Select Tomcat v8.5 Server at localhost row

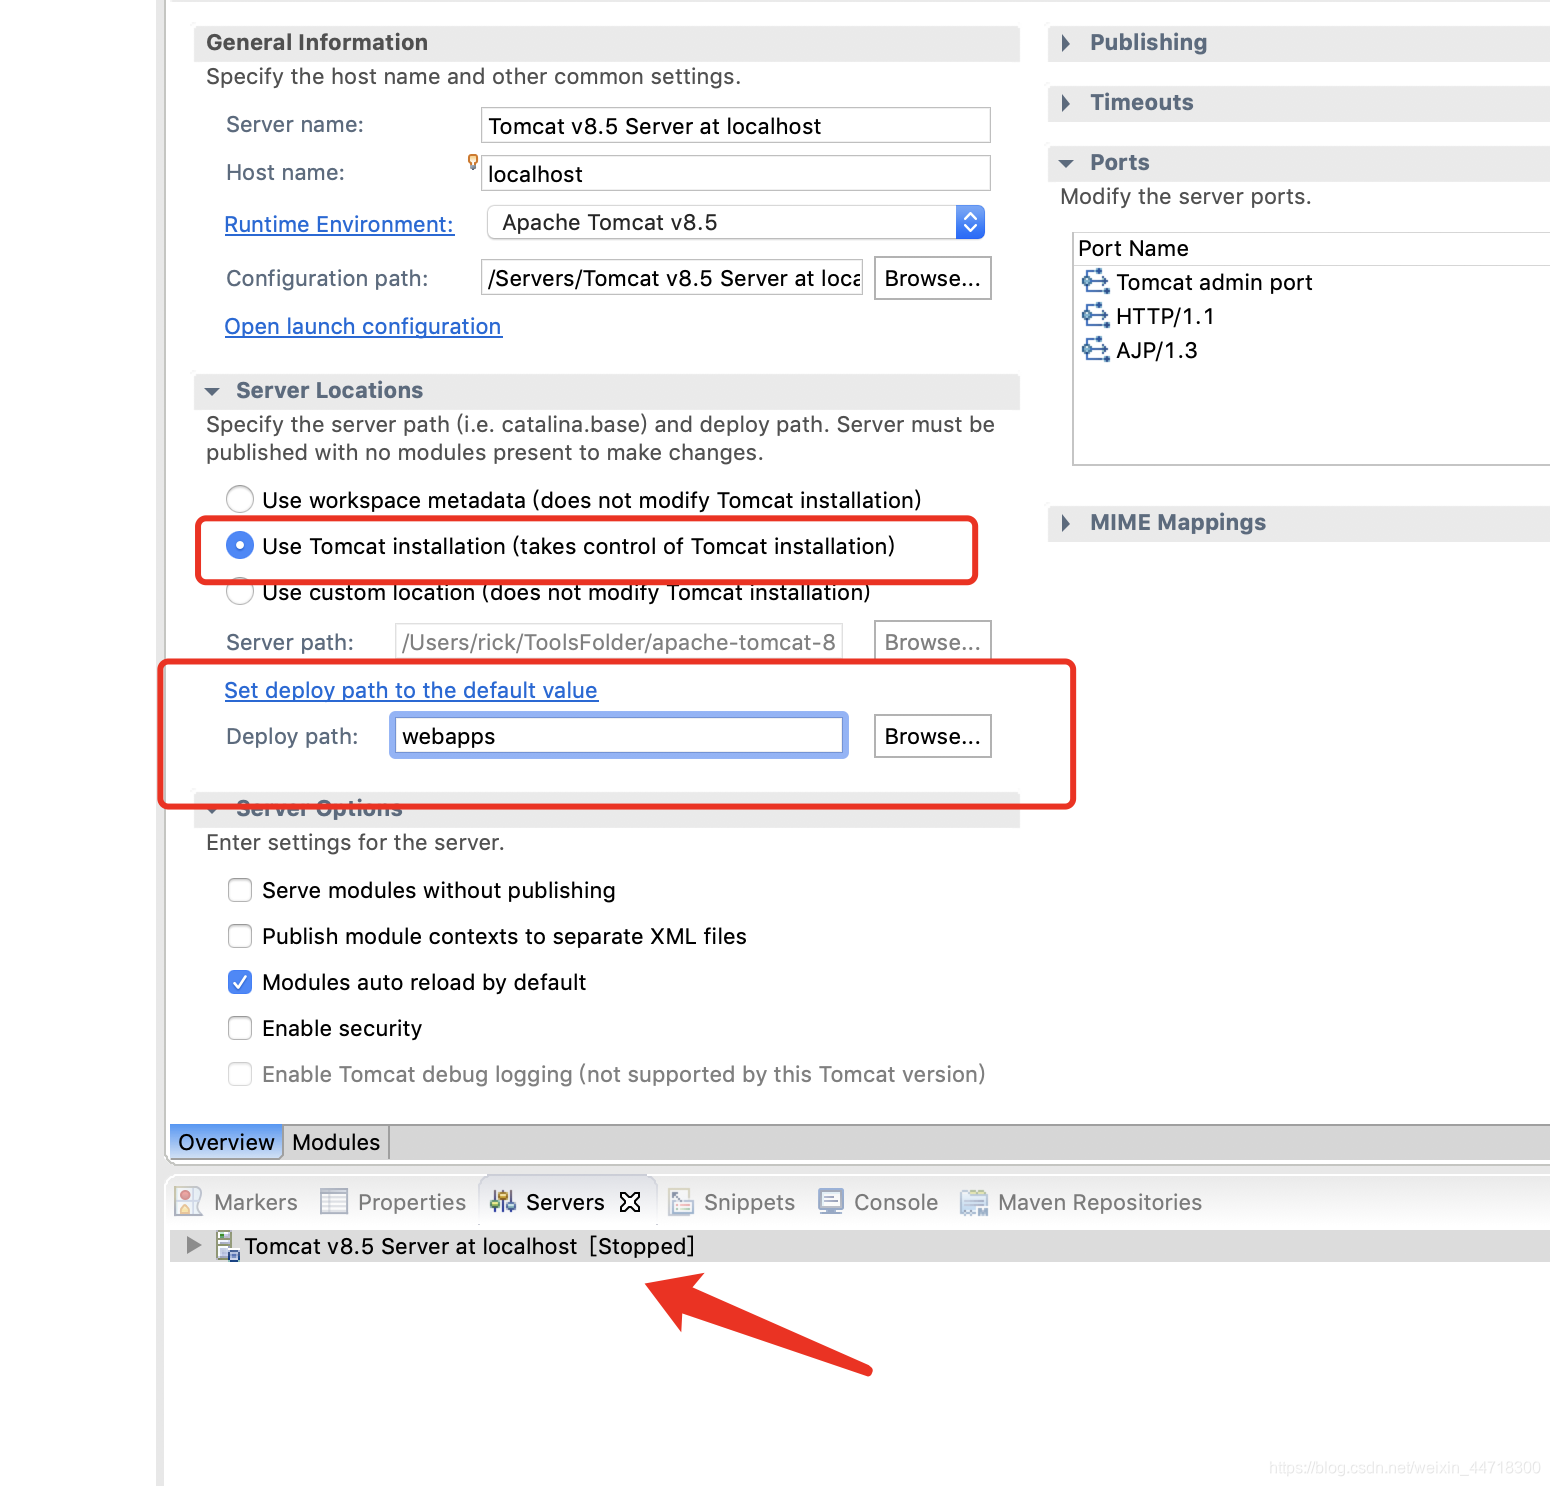pyautogui.click(x=860, y=1246)
